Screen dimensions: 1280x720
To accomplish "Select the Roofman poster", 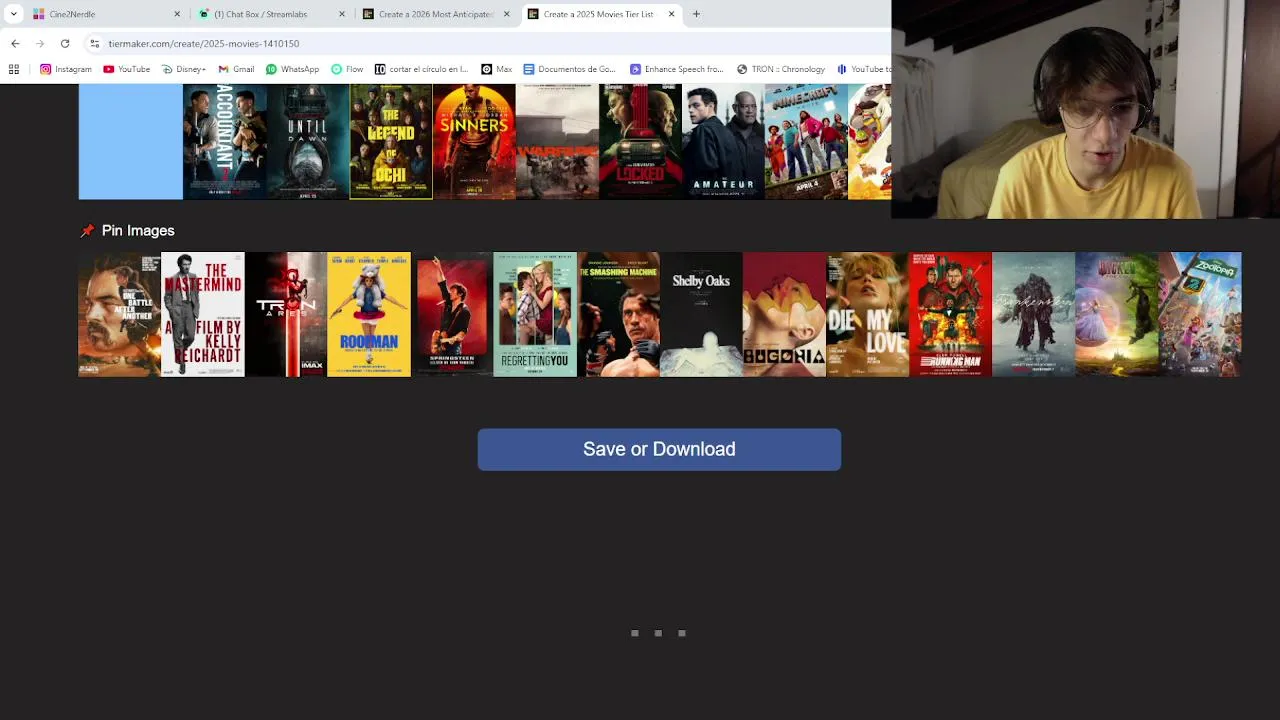I will tap(369, 314).
